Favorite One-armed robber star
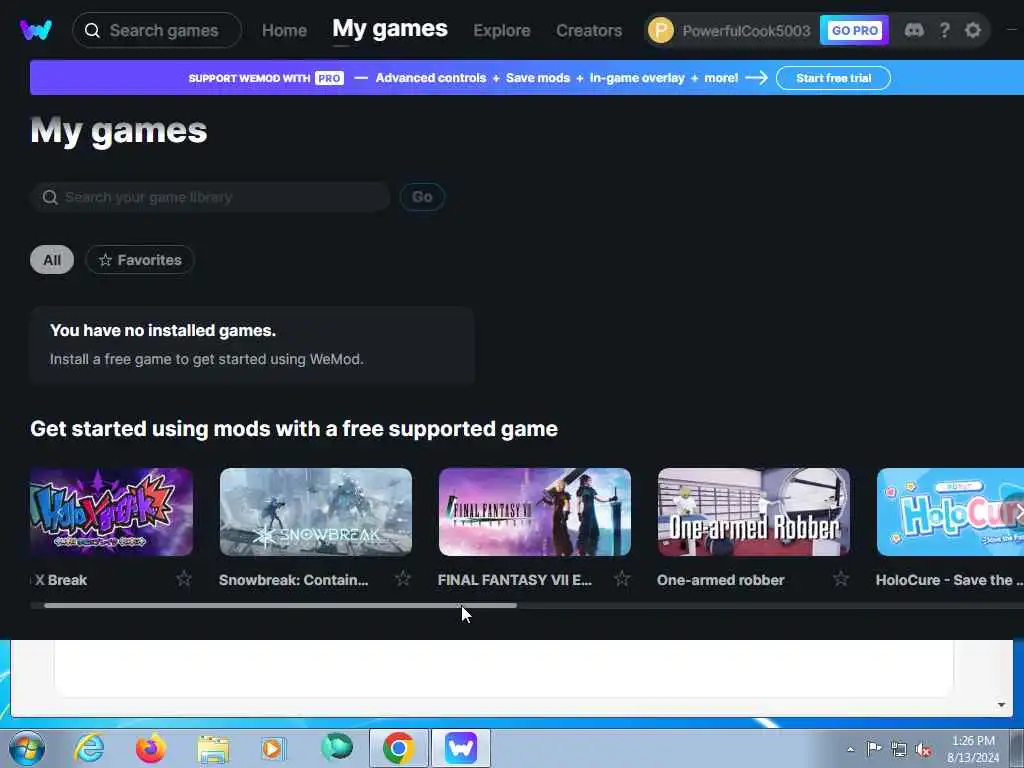Screen dimensions: 1024x768 tap(841, 579)
